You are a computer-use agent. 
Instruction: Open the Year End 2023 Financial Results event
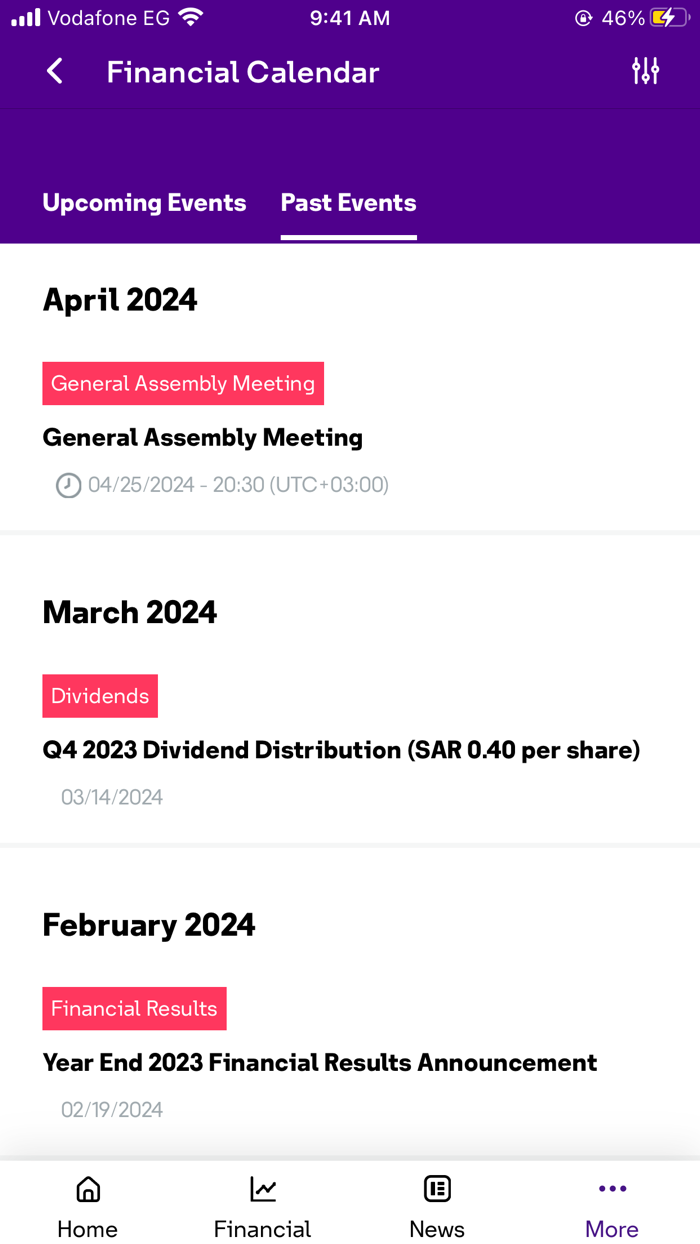(320, 1062)
